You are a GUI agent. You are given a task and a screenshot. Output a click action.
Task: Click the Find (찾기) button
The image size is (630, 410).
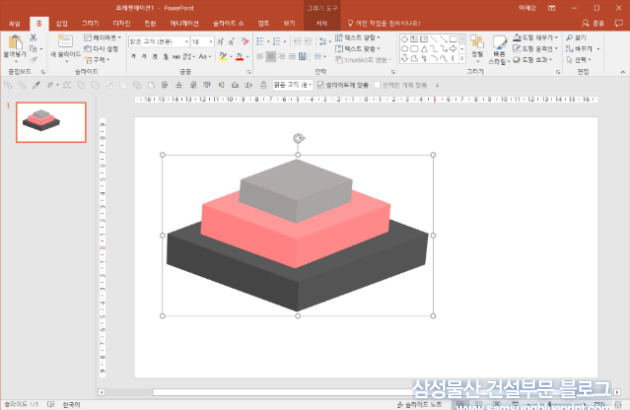577,38
